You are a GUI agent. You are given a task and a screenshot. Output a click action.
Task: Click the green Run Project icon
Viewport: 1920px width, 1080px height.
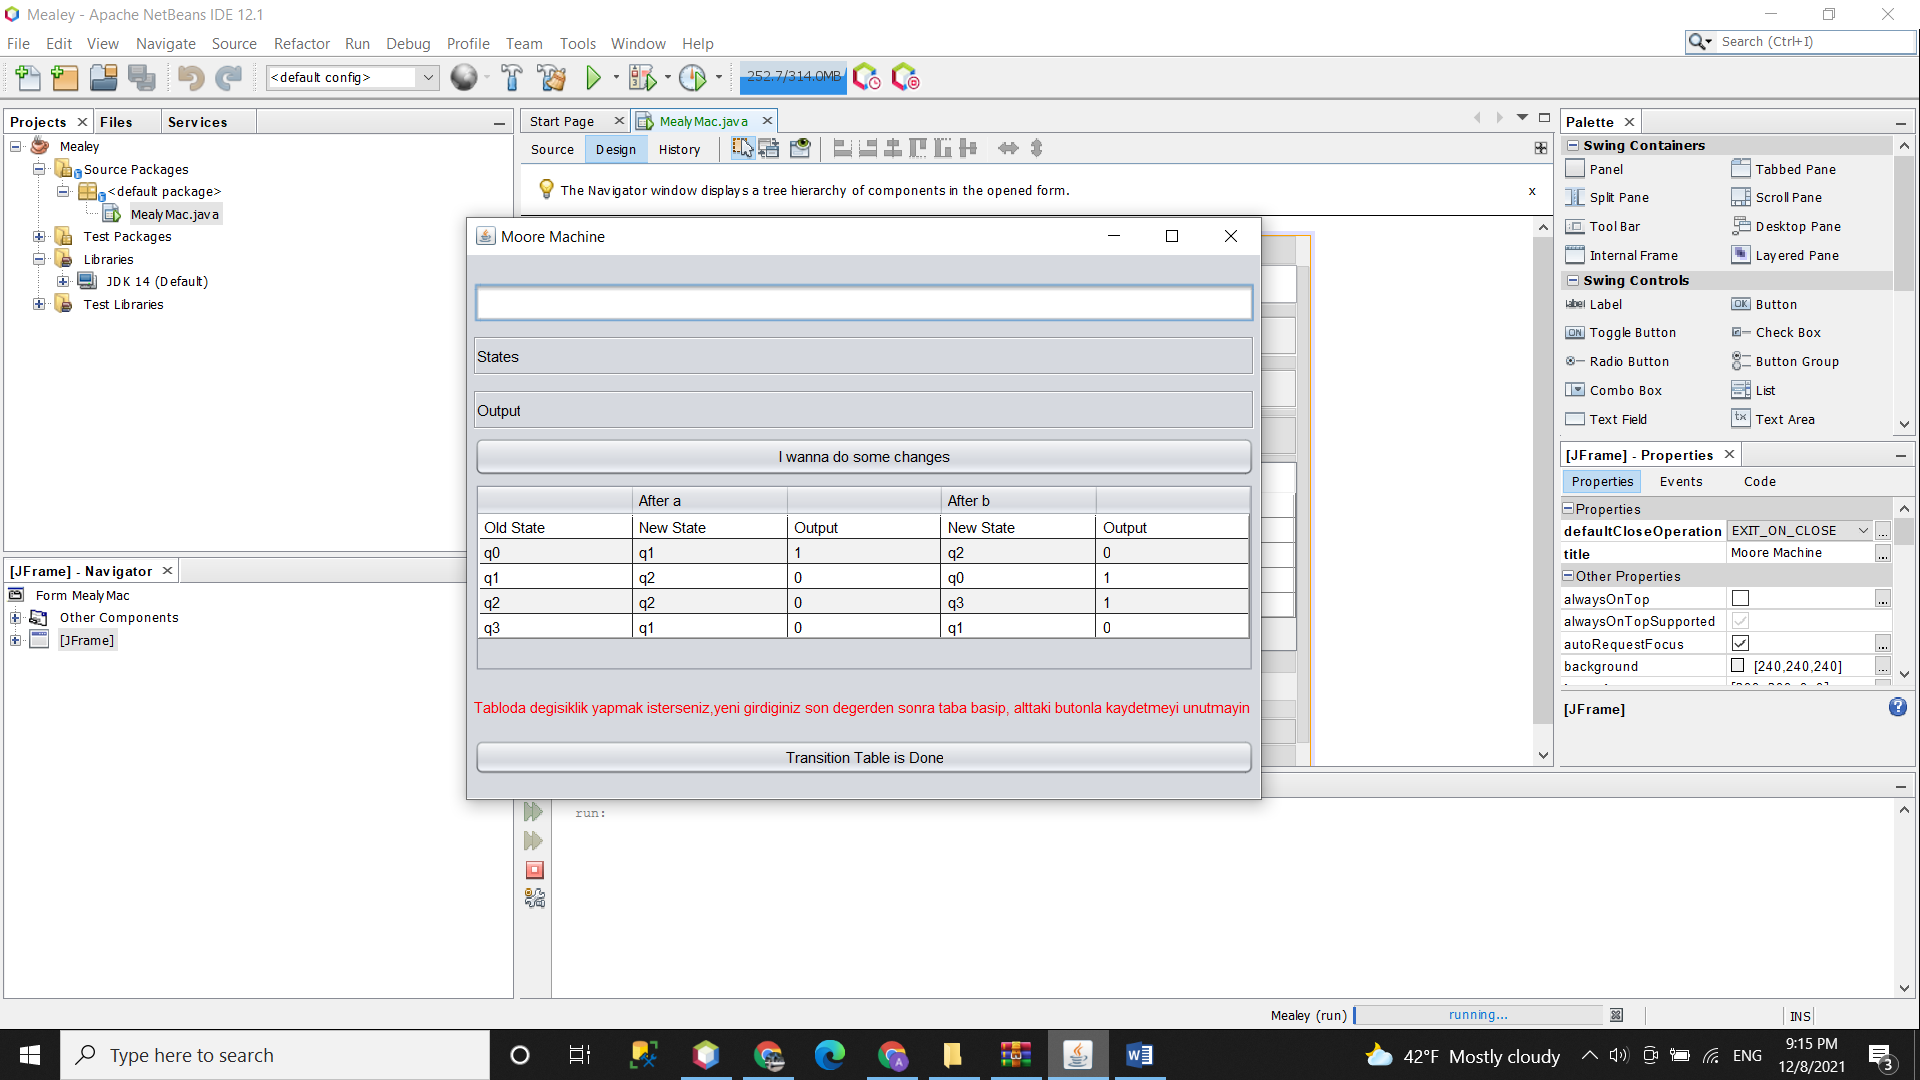594,77
